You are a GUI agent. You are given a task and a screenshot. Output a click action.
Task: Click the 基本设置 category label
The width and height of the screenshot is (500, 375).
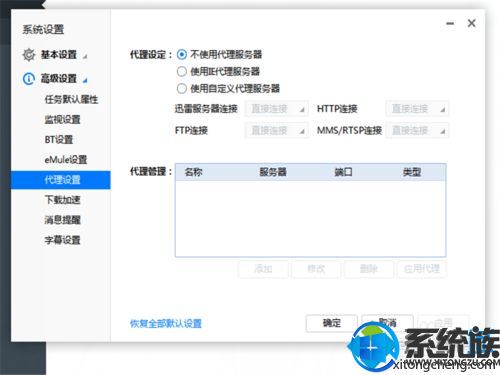[59, 55]
